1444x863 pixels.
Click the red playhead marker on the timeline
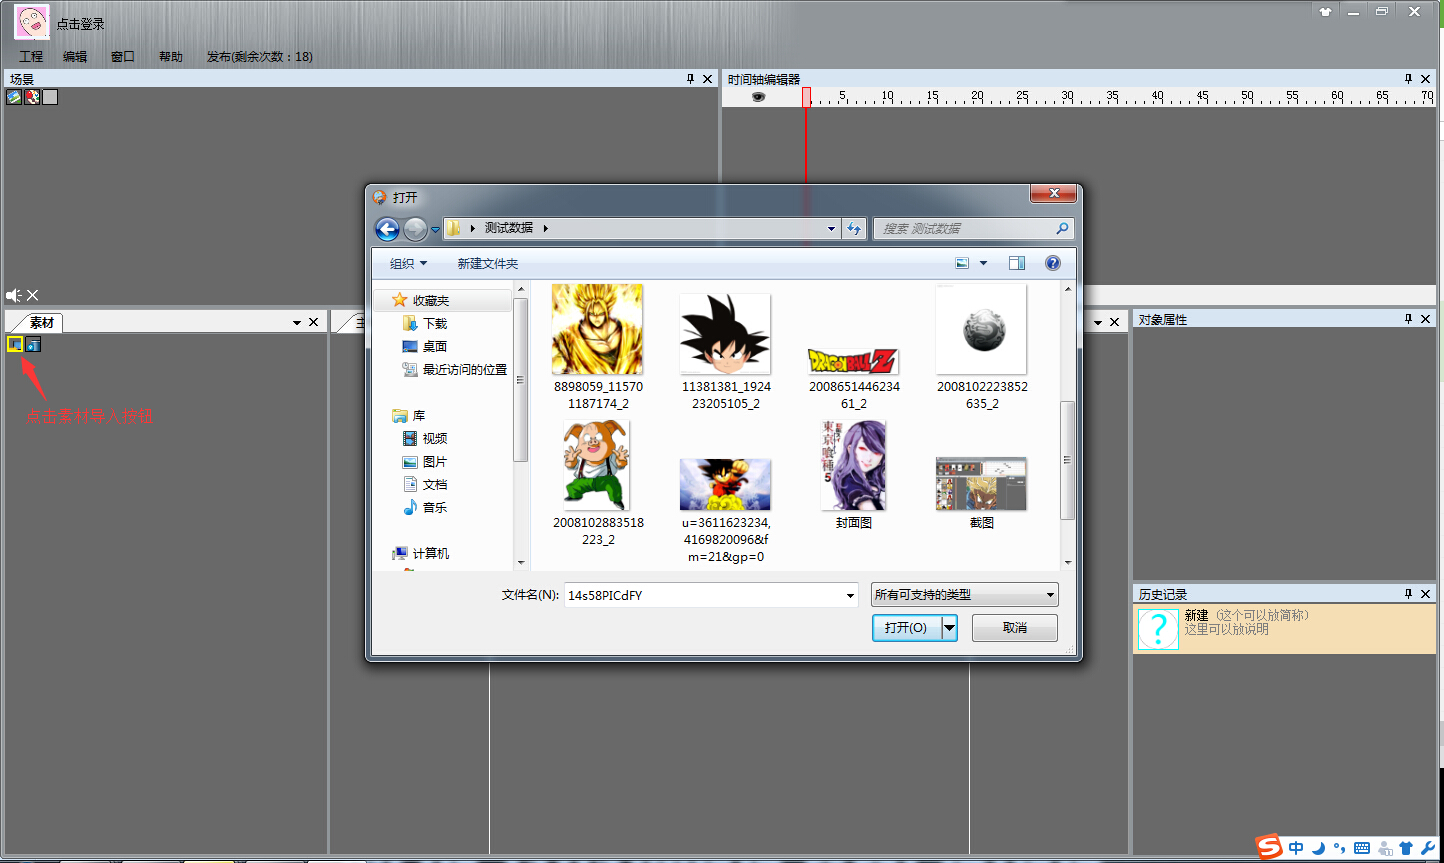tap(806, 97)
